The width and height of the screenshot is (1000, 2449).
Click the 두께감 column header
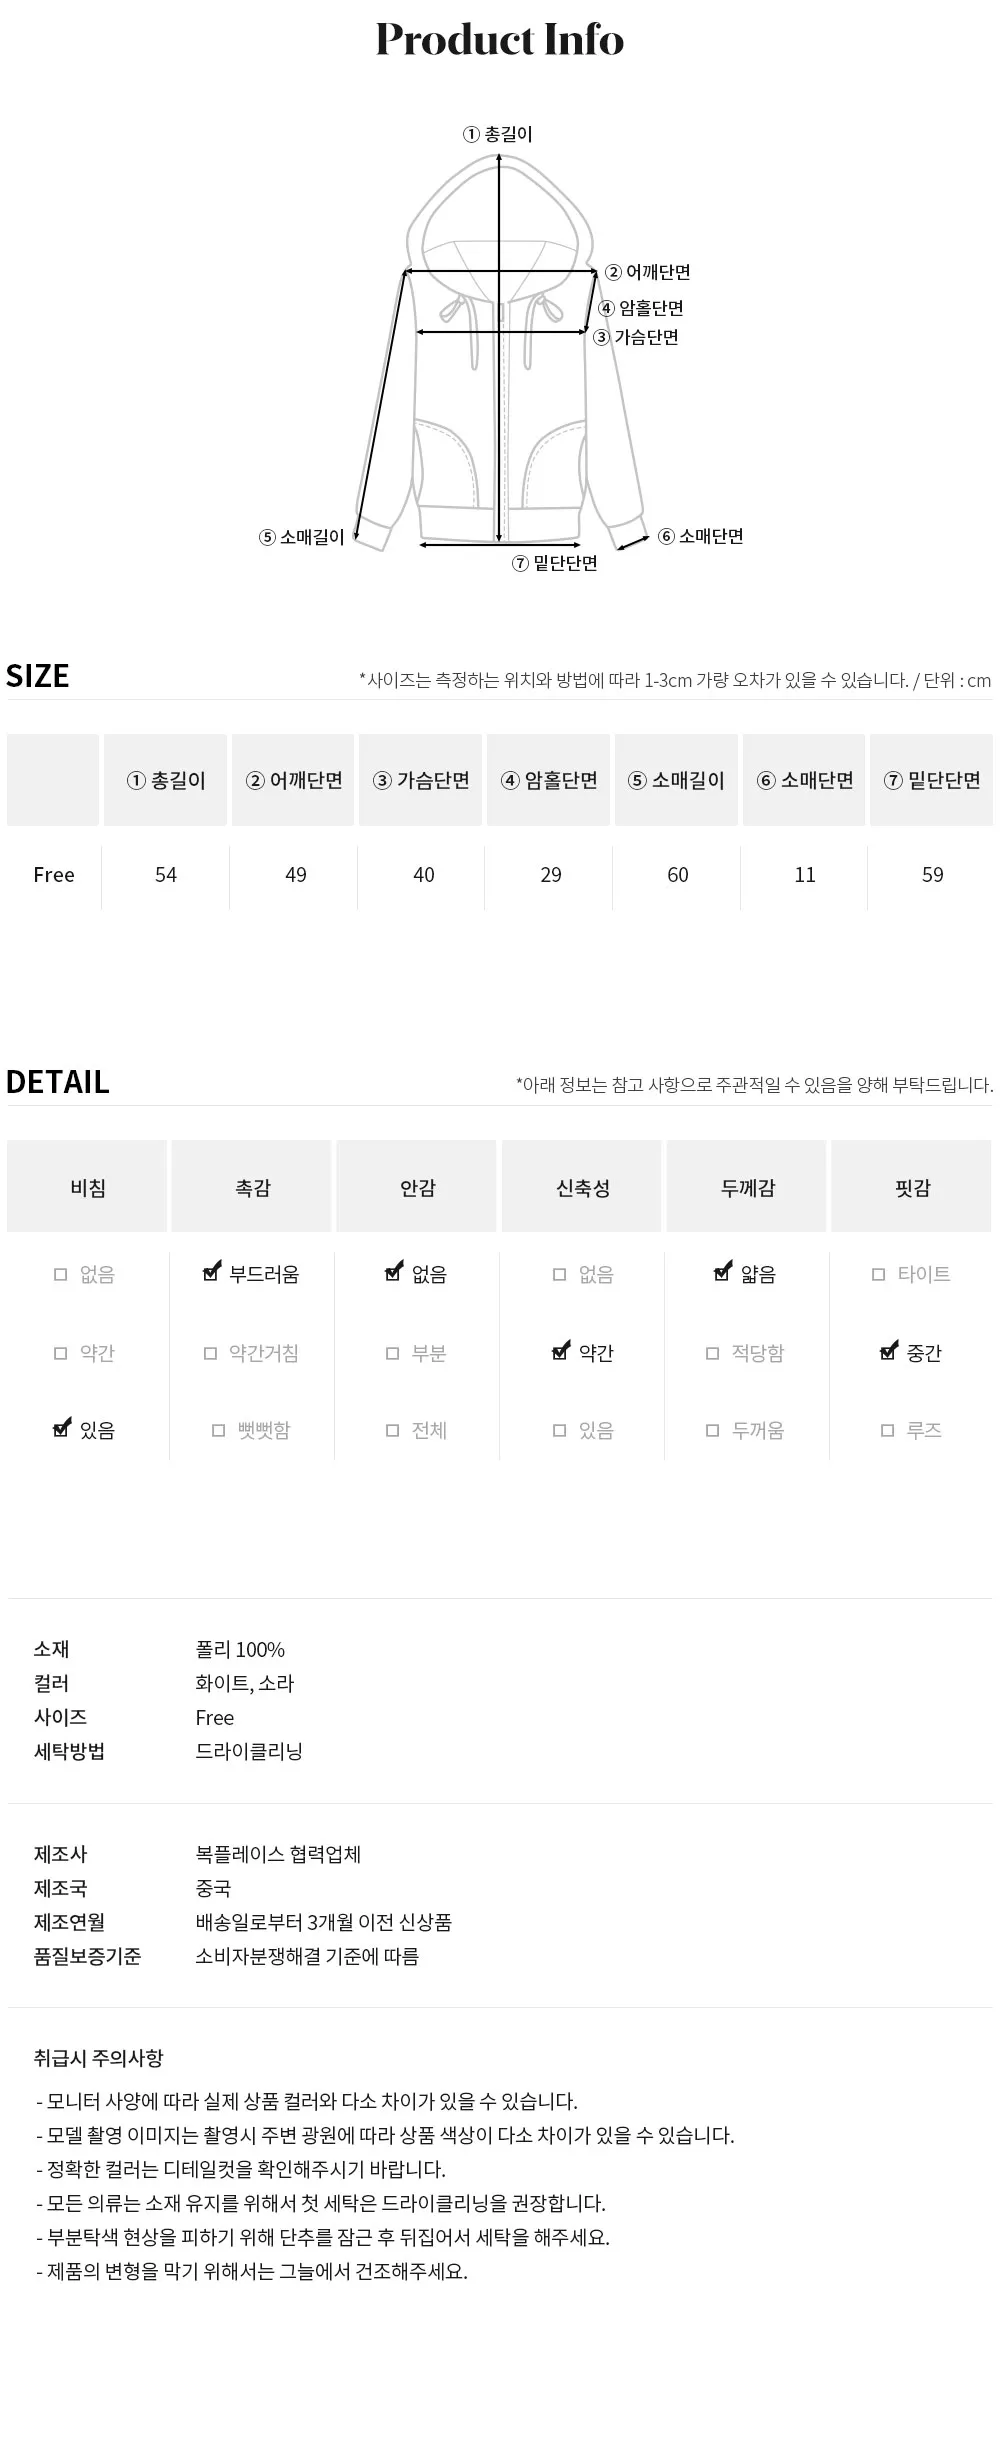coord(748,1187)
